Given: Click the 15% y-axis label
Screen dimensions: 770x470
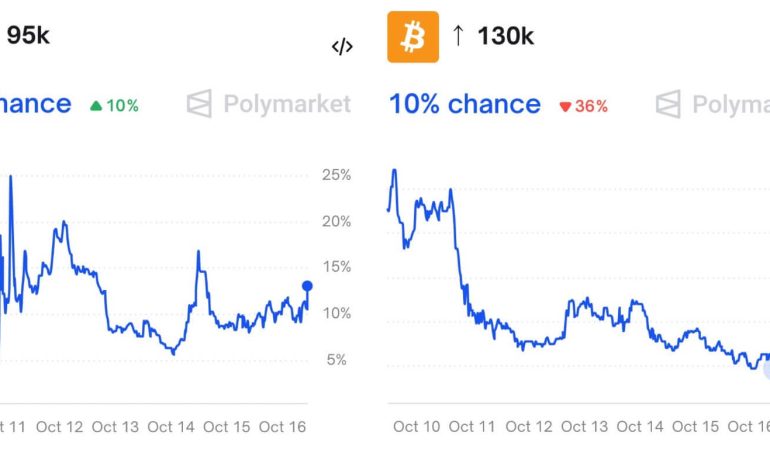Looking at the screenshot, I should tap(338, 267).
